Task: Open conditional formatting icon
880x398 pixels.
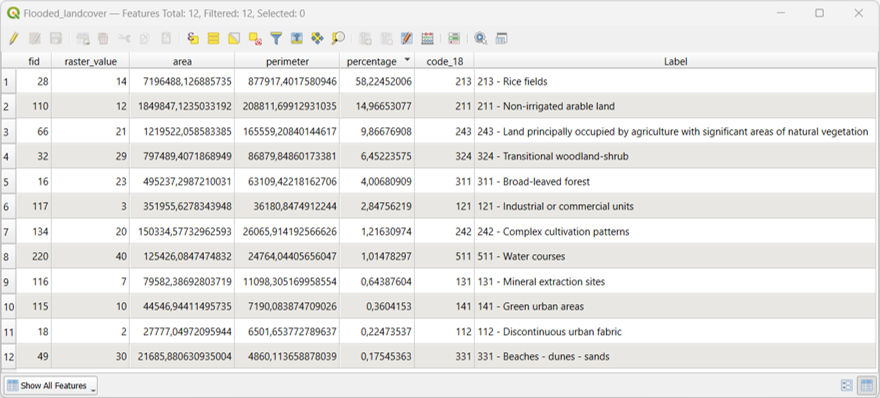Action: [454, 38]
